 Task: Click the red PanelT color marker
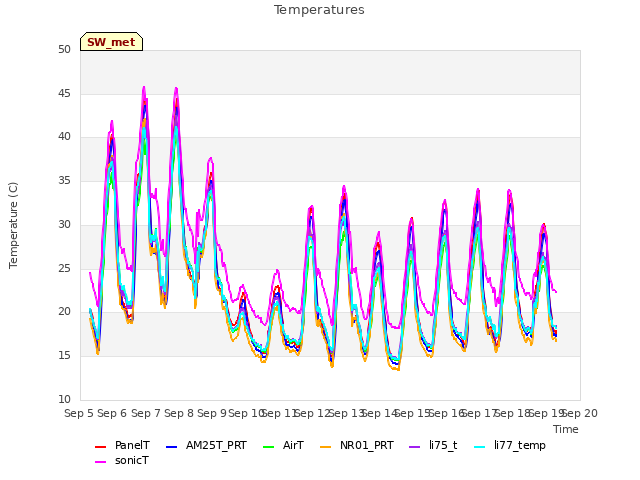pyautogui.click(x=100, y=447)
